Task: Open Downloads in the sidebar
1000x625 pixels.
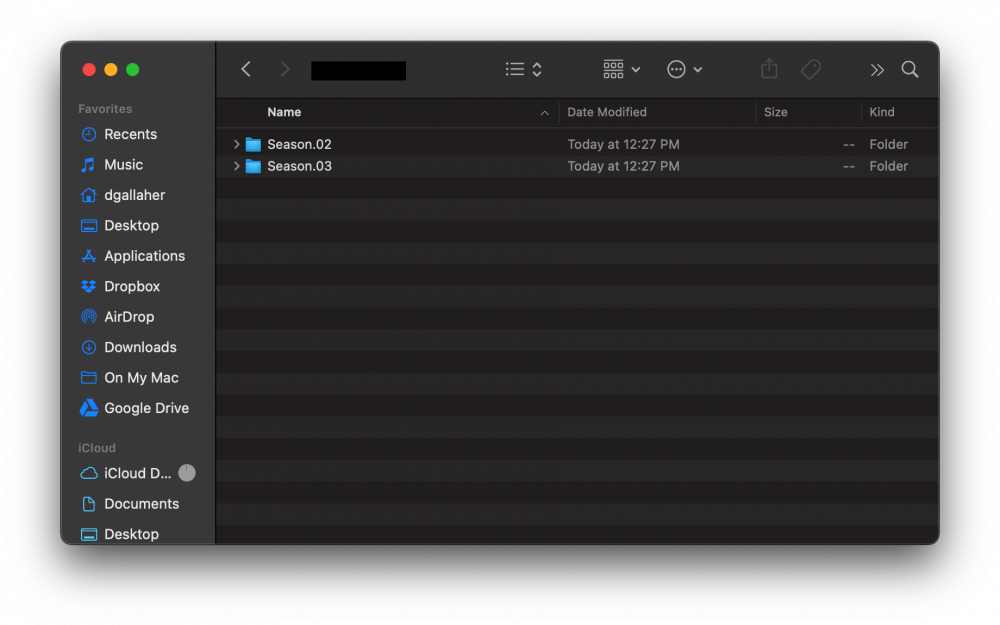Action: coord(140,347)
